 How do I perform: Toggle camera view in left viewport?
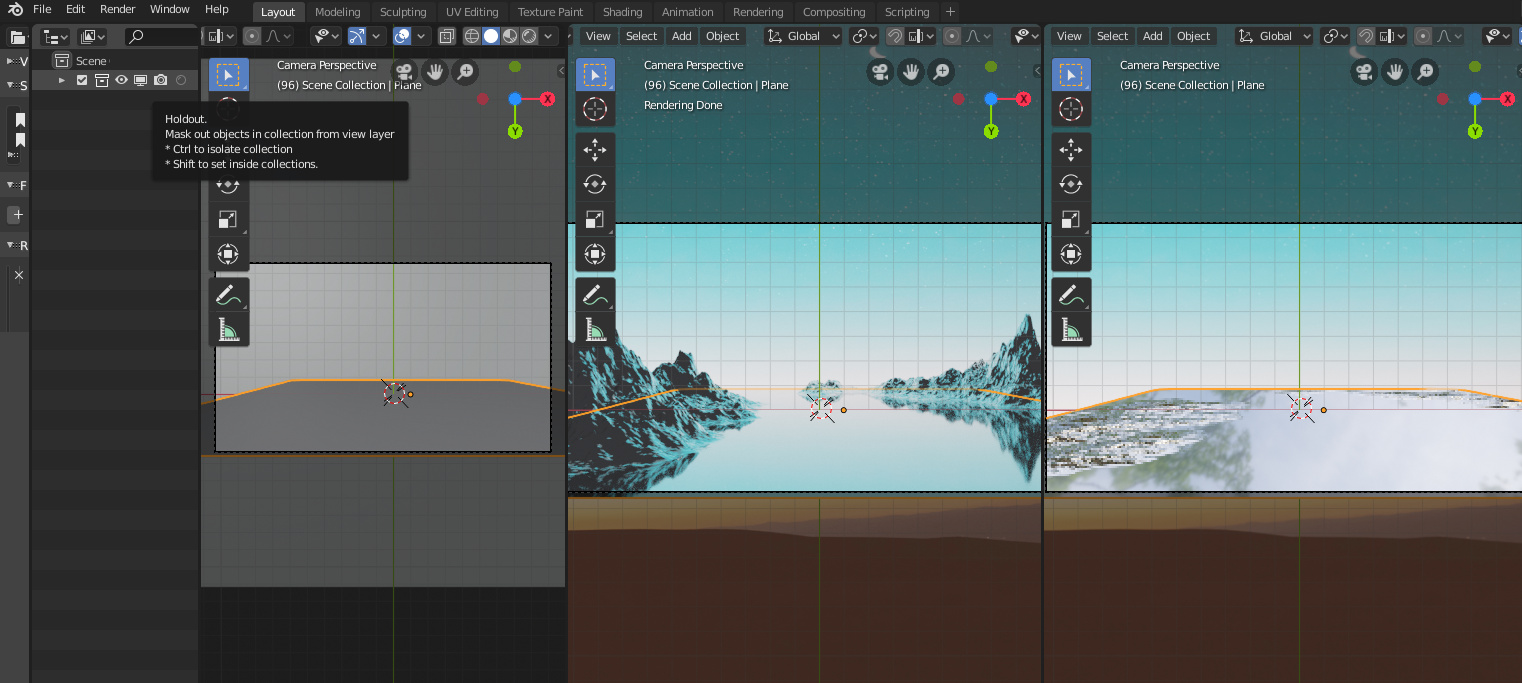(404, 72)
